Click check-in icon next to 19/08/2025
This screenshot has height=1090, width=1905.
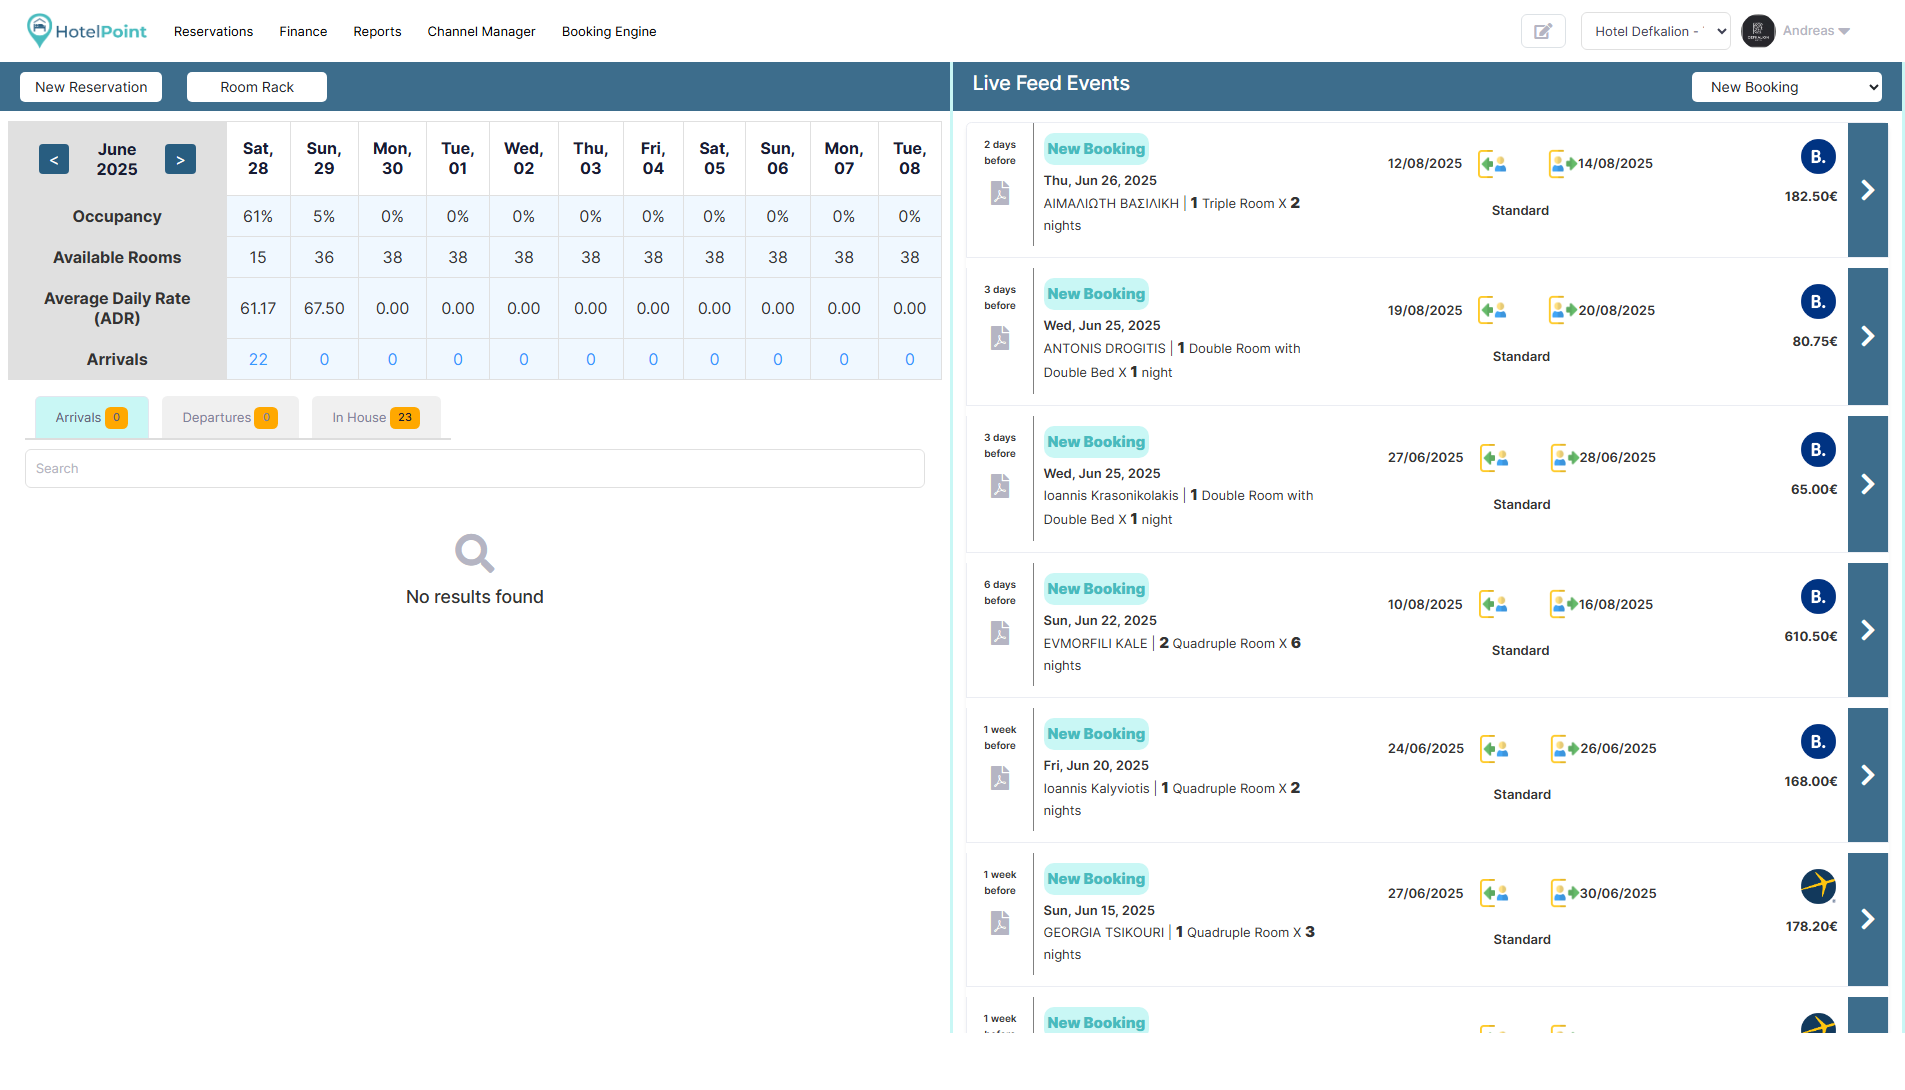click(1493, 310)
